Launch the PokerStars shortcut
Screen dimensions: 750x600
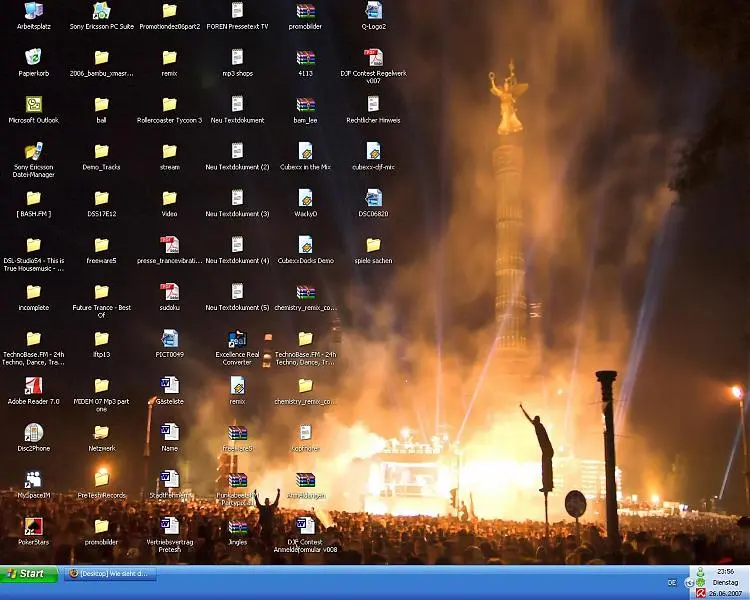tap(33, 526)
